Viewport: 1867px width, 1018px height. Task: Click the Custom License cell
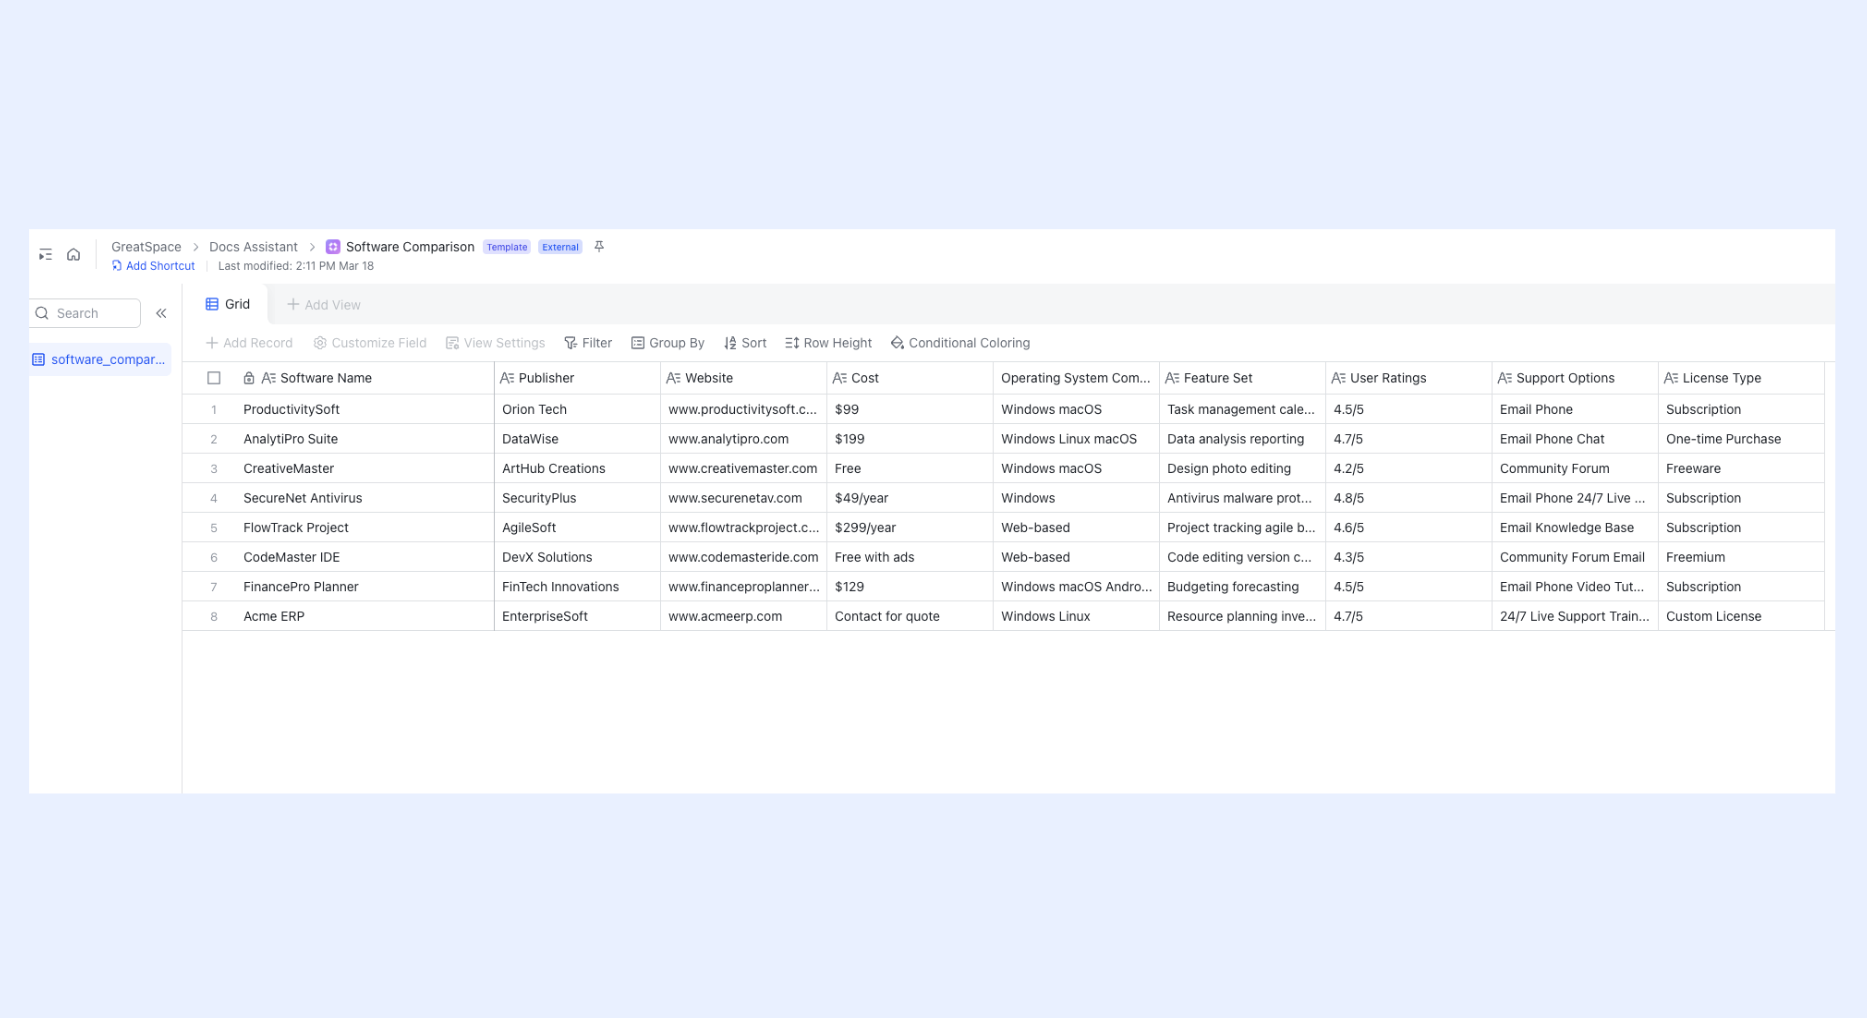pyautogui.click(x=1741, y=616)
